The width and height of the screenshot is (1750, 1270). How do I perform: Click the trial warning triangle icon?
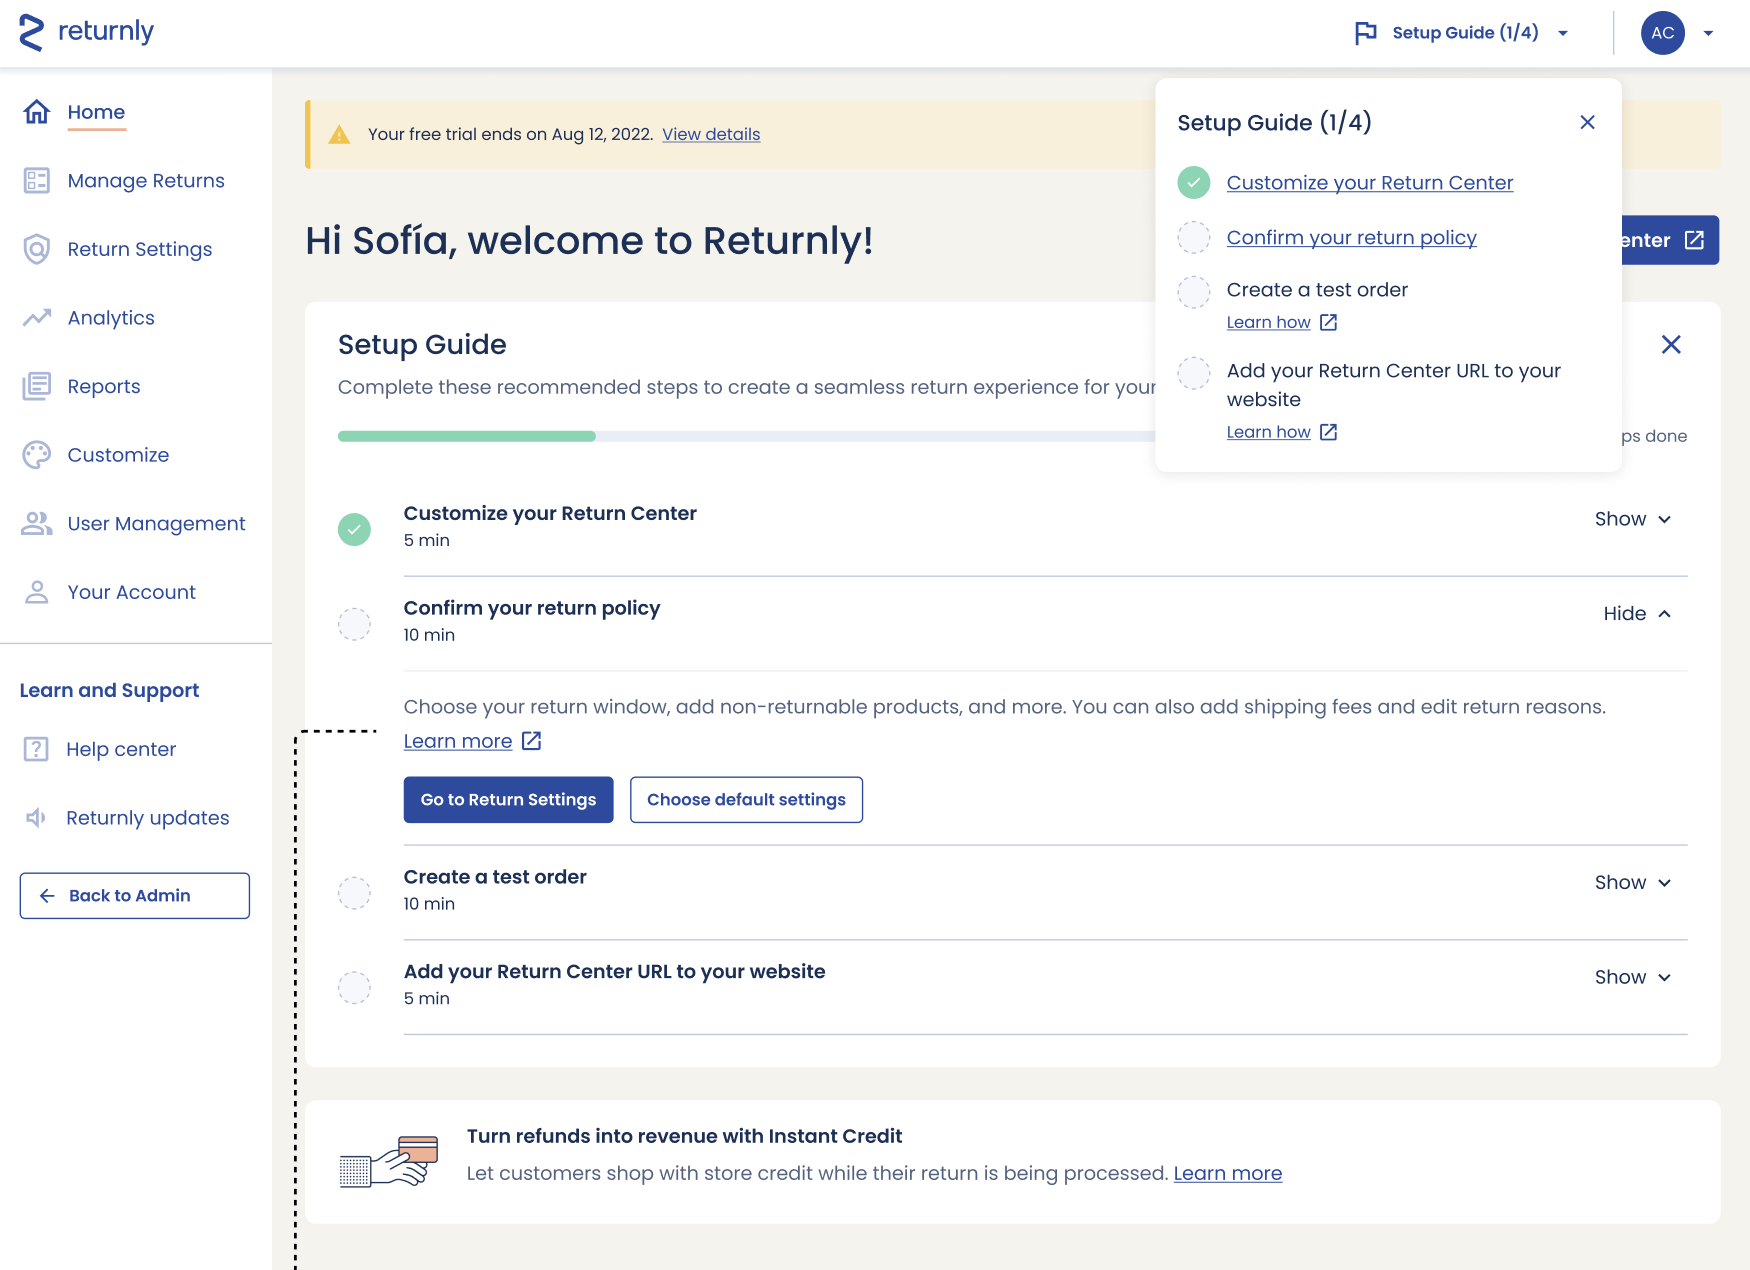pos(340,134)
